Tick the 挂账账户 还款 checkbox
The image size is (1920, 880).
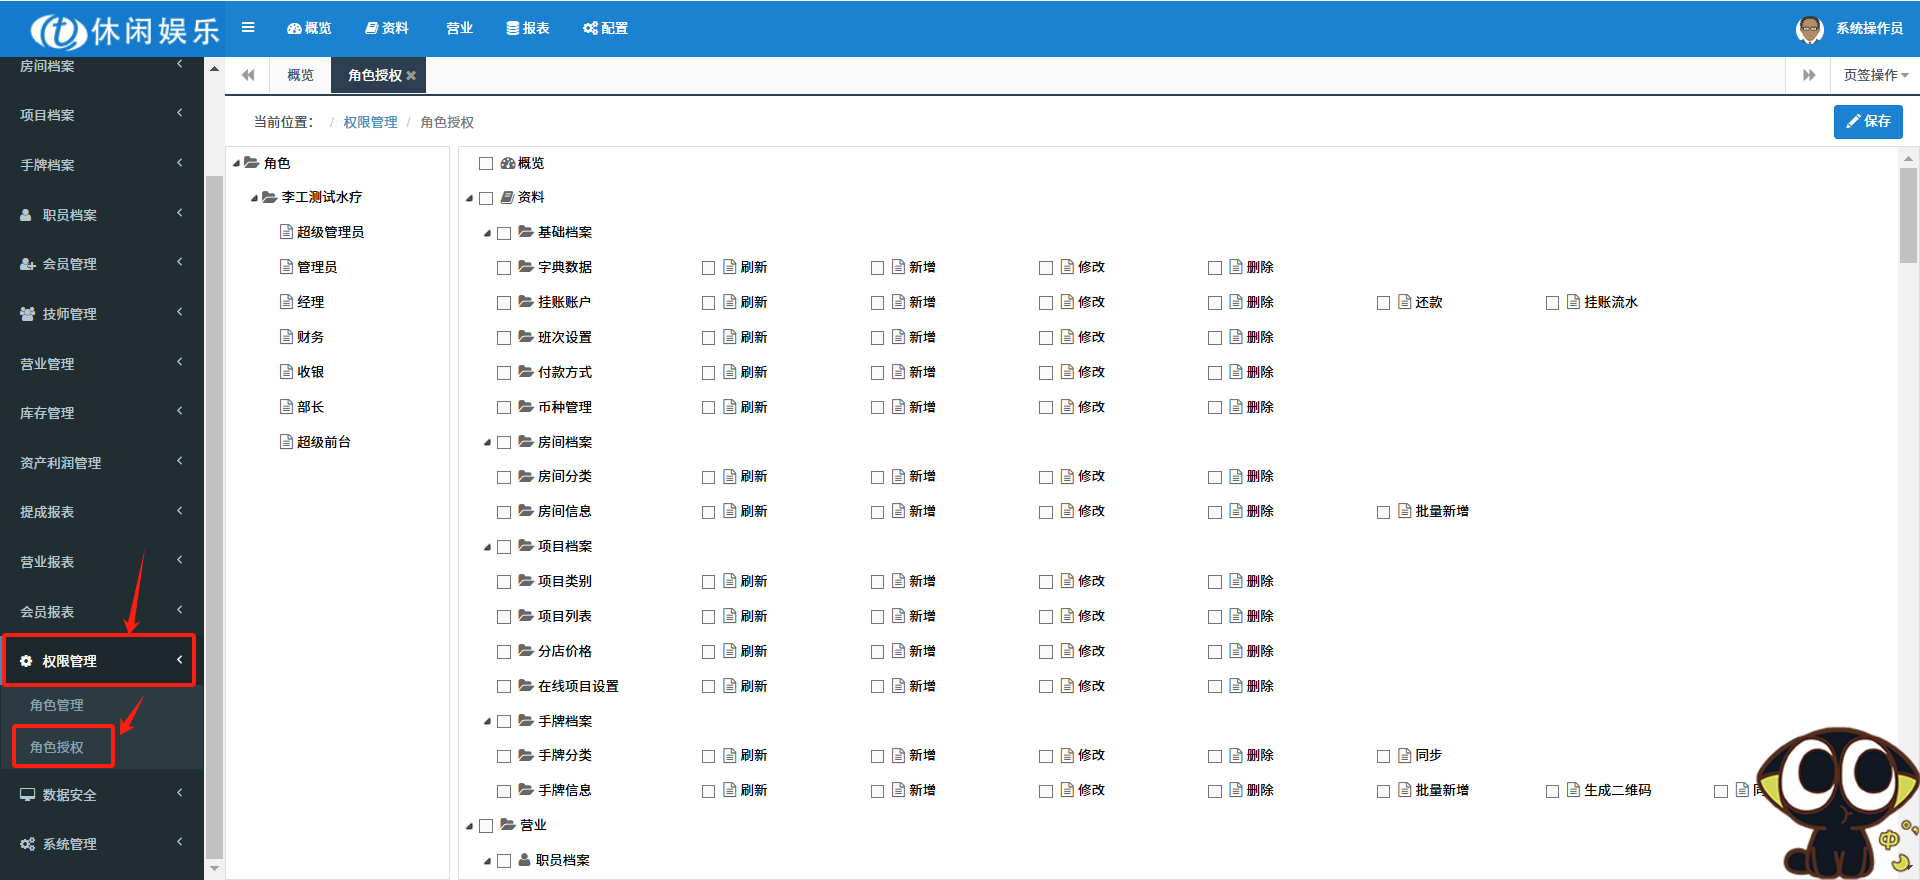tap(1383, 303)
